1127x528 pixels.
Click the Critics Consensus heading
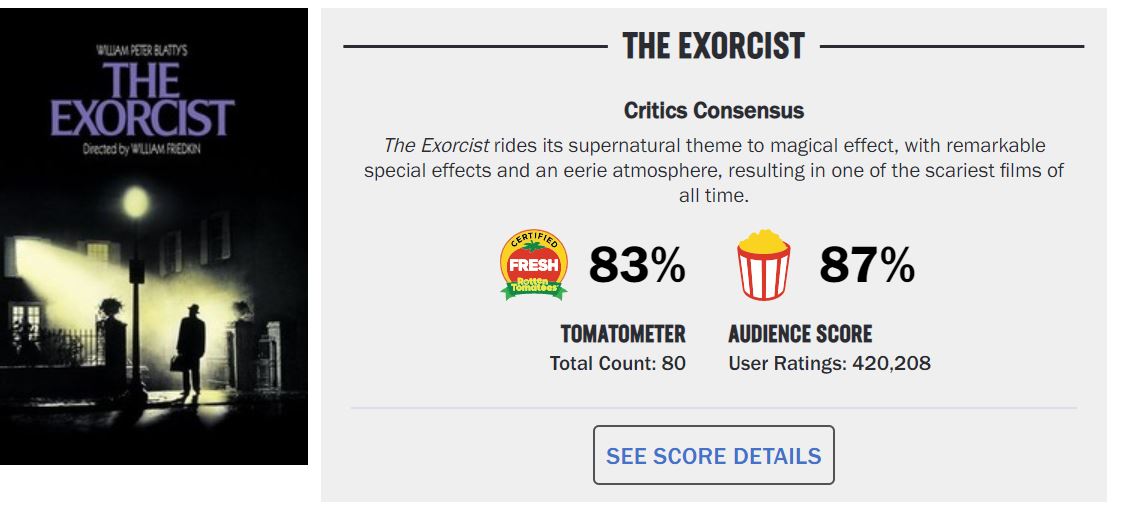[x=713, y=110]
